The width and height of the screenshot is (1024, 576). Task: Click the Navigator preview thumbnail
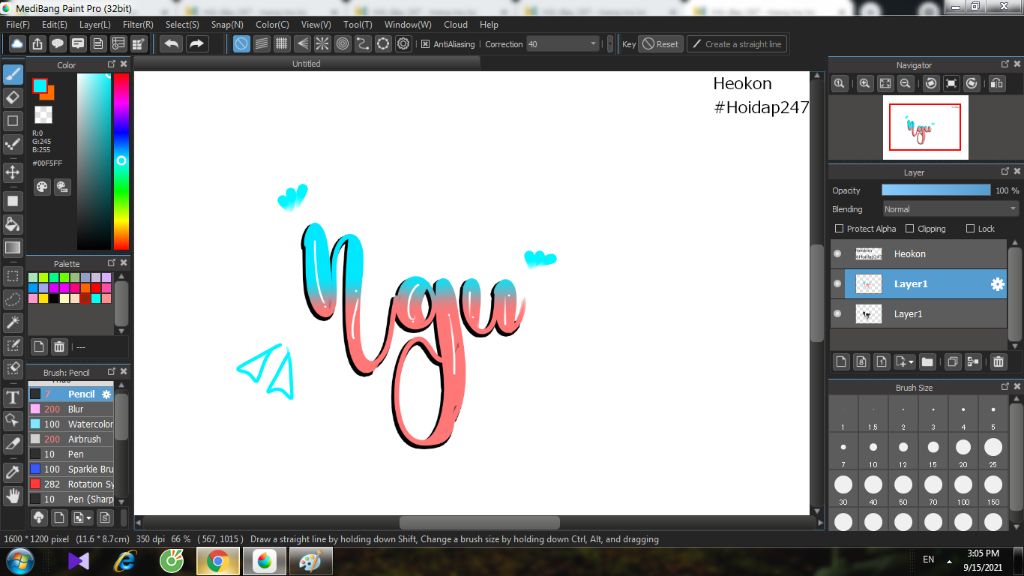click(x=925, y=127)
